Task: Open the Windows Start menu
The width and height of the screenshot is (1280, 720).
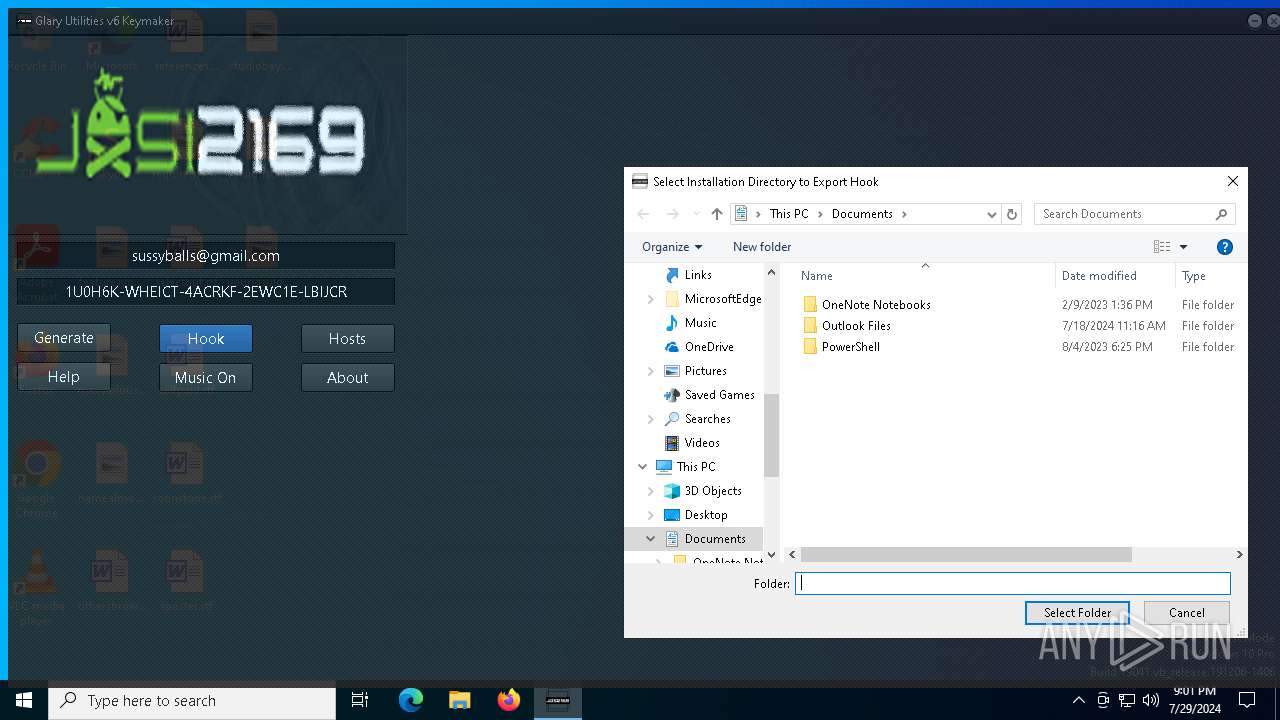Action: (x=24, y=701)
